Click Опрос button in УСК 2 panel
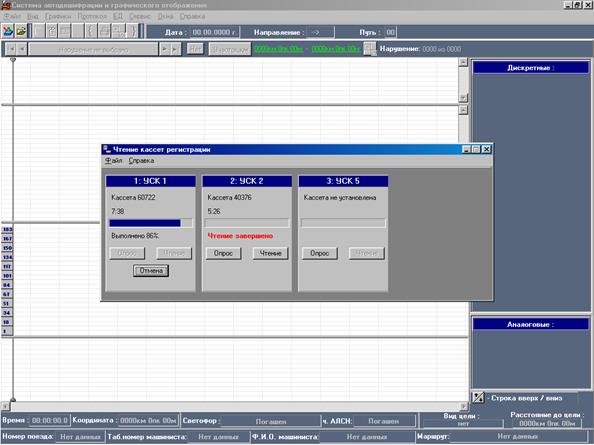Image resolution: width=594 pixels, height=445 pixels. tap(223, 253)
